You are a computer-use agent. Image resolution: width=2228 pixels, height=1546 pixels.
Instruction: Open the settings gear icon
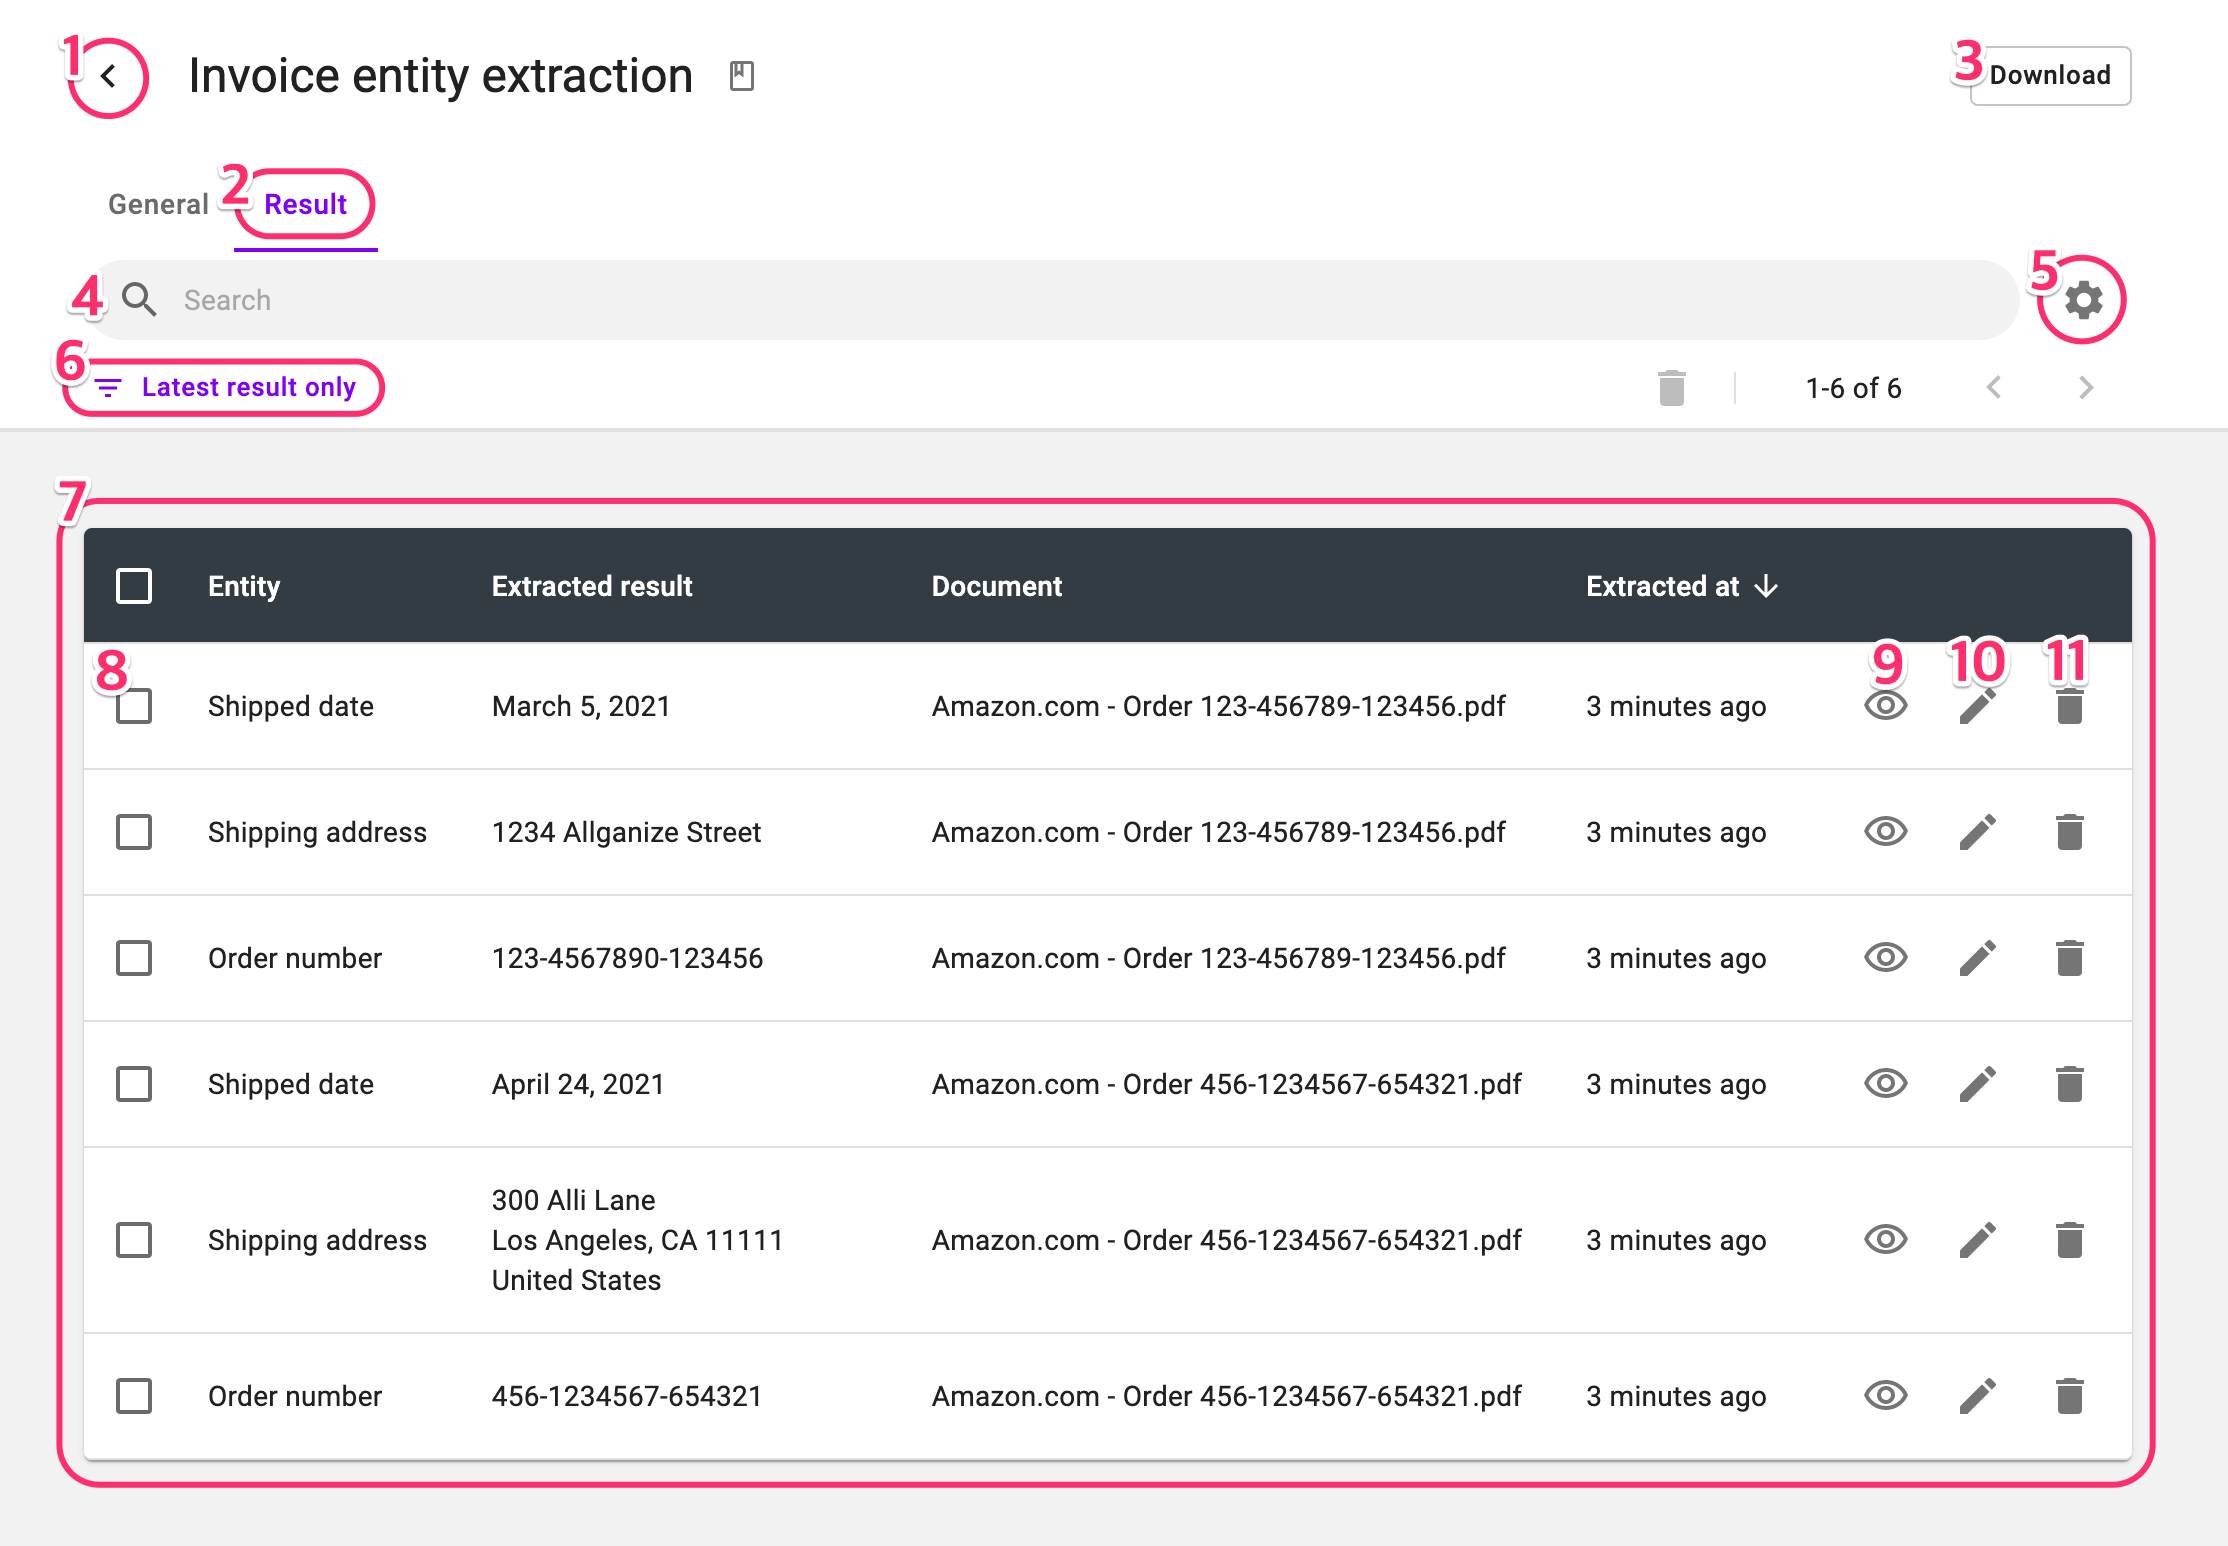pos(2083,300)
